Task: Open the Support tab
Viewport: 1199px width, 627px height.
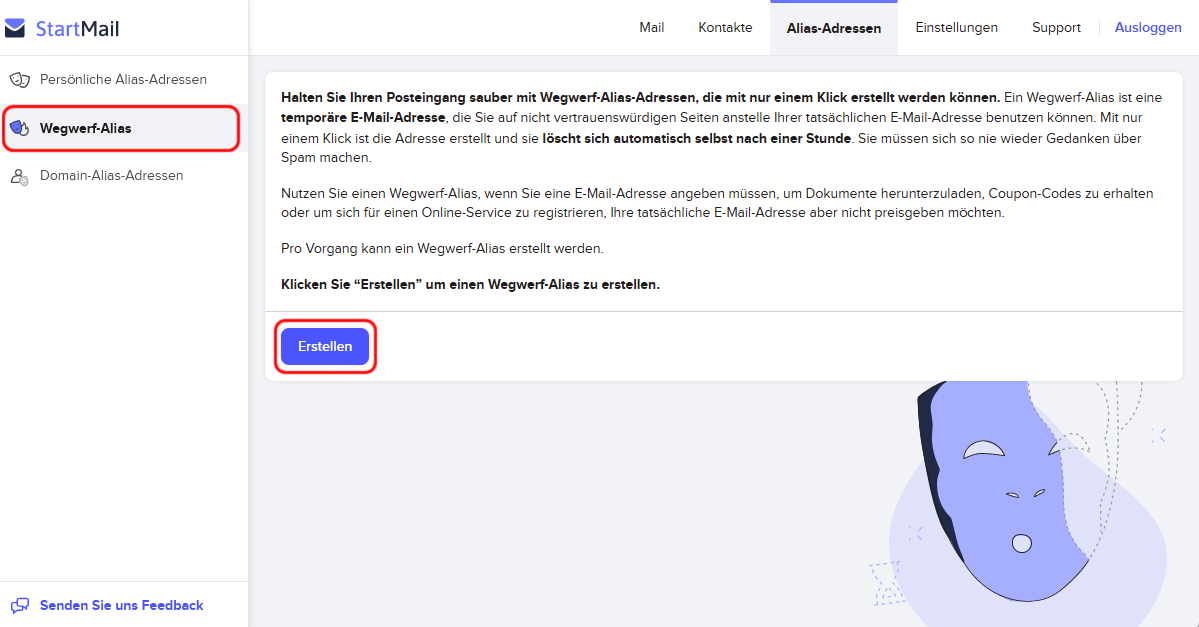Action: [1056, 28]
